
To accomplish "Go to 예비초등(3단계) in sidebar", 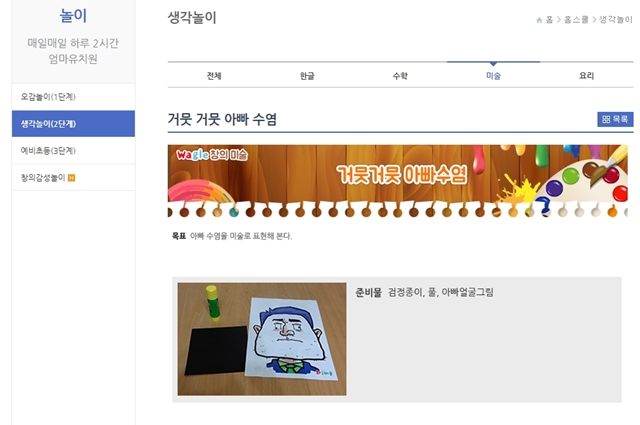I will click(73, 151).
